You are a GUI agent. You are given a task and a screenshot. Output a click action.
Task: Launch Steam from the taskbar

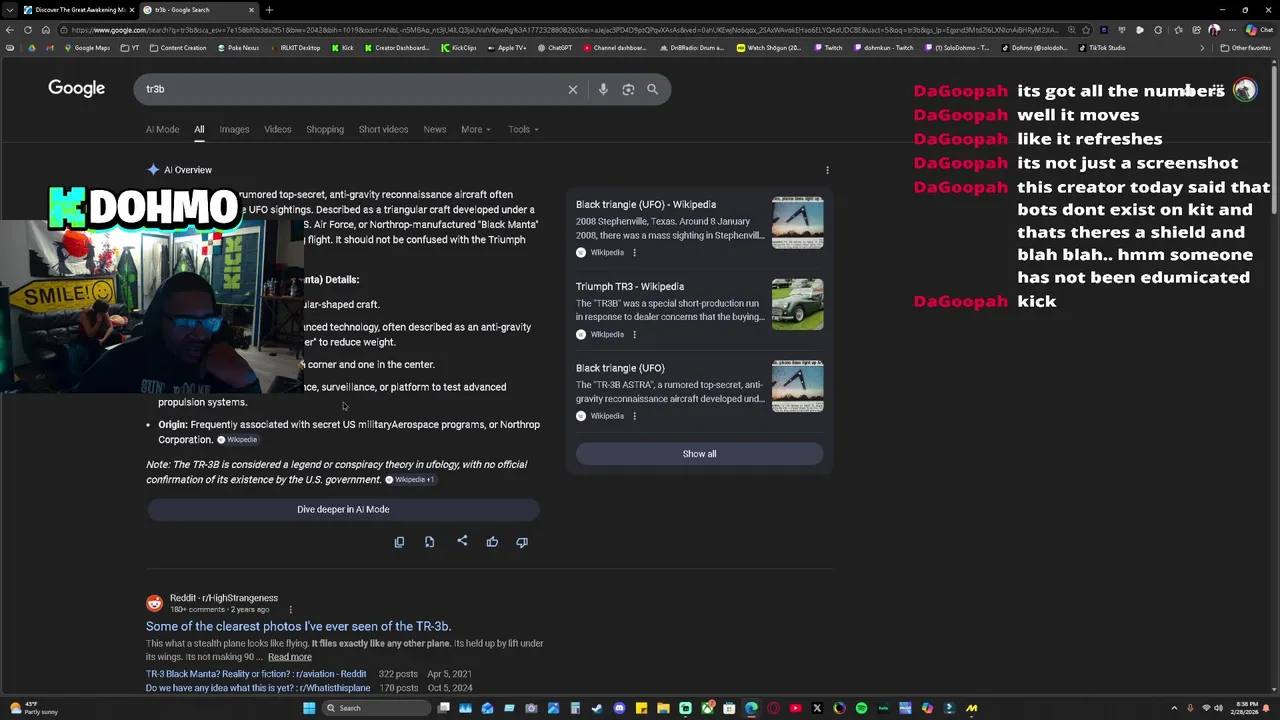(597, 708)
